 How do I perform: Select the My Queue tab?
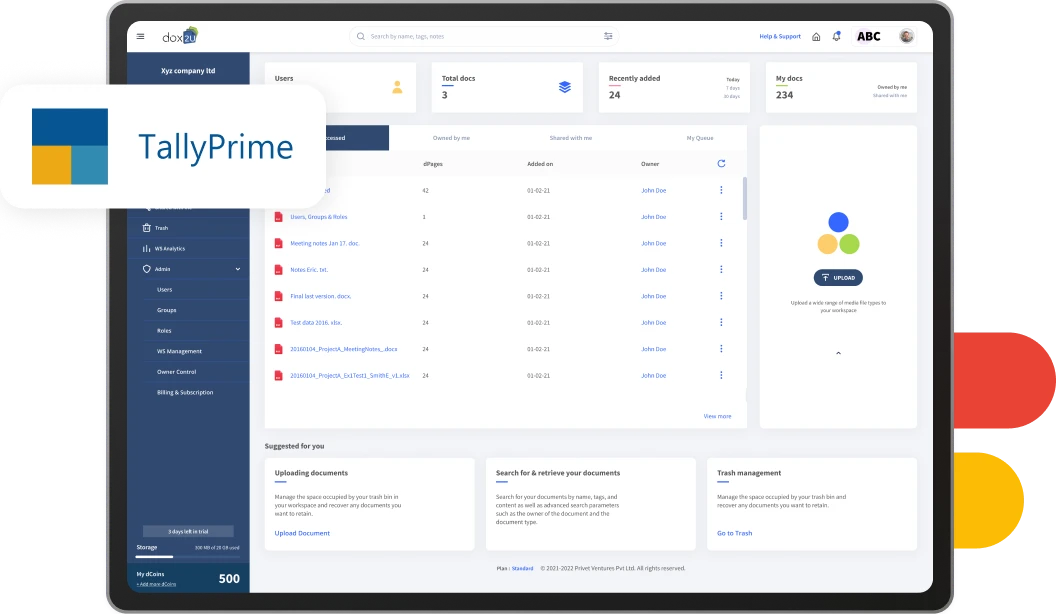coord(700,137)
